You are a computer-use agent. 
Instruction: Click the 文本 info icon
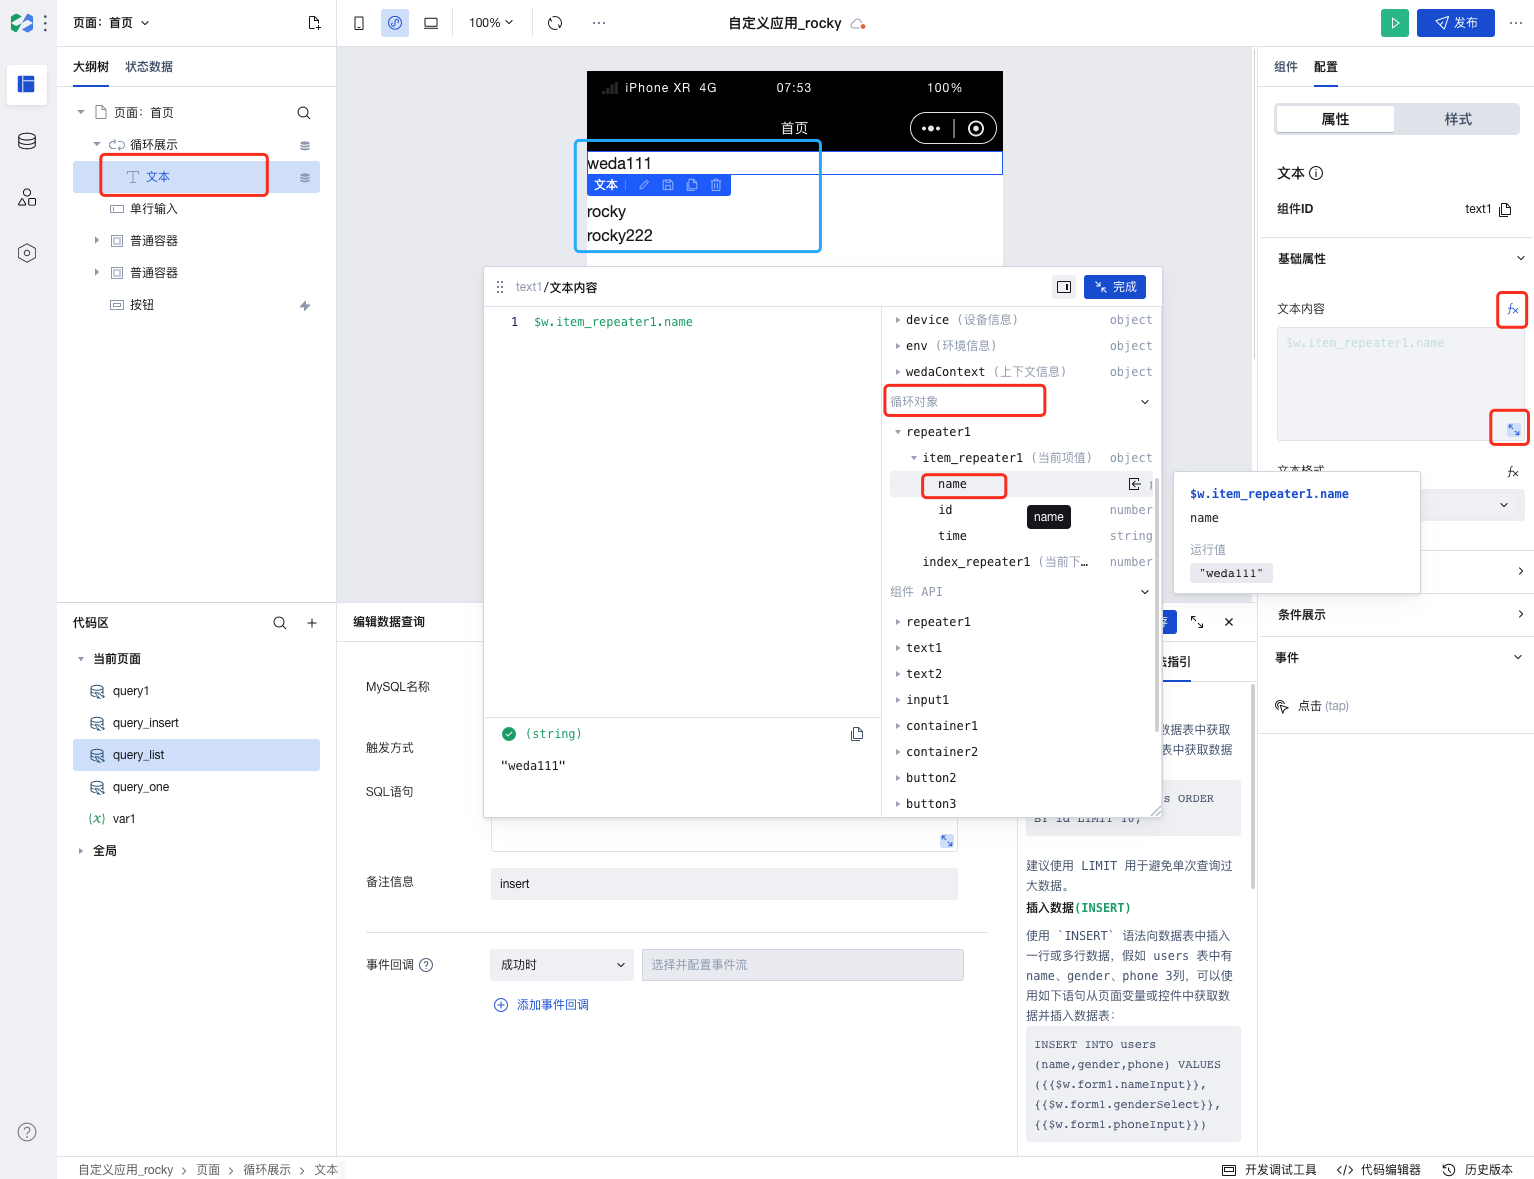1316,173
